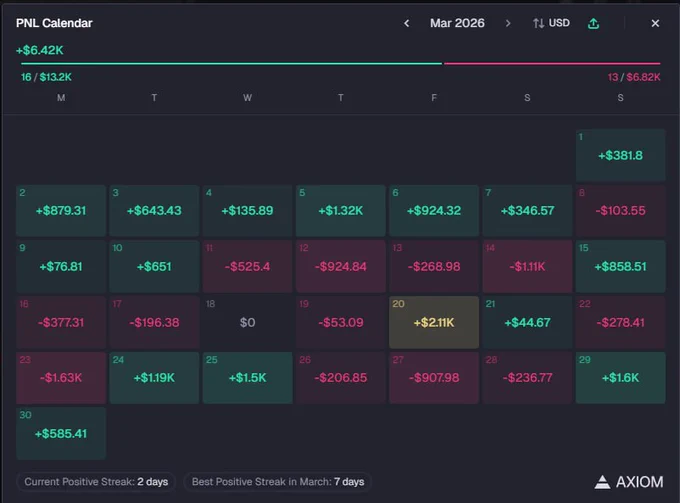Click the red losing days progress bar

pos(552,63)
